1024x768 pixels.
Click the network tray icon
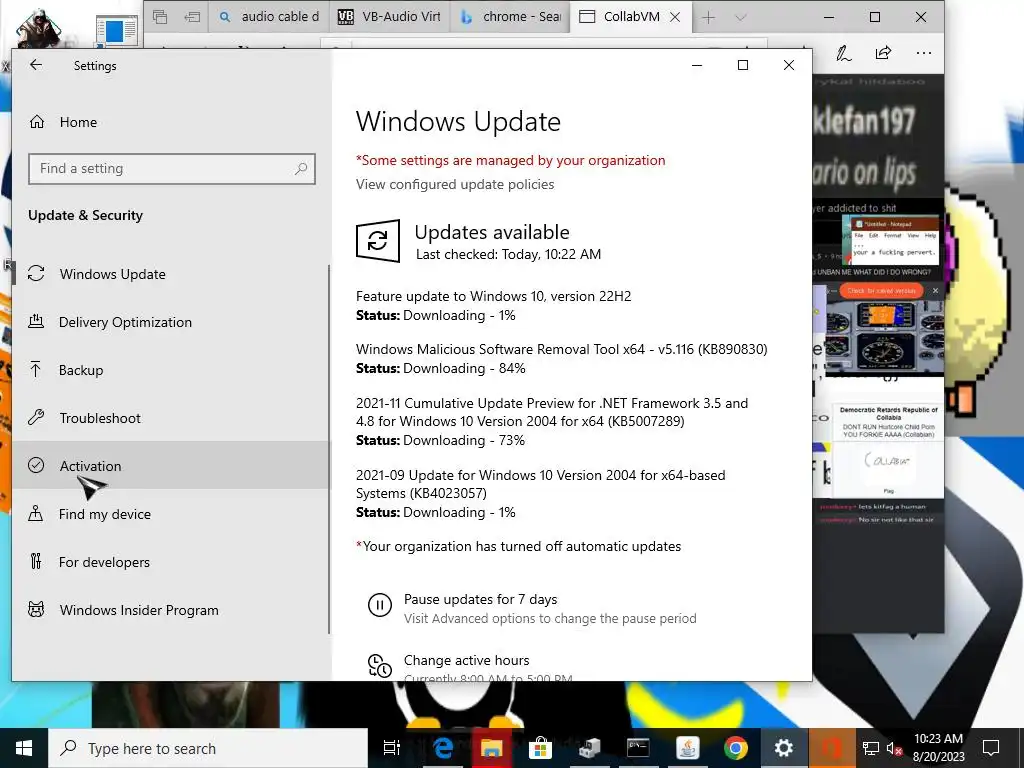tap(871, 748)
